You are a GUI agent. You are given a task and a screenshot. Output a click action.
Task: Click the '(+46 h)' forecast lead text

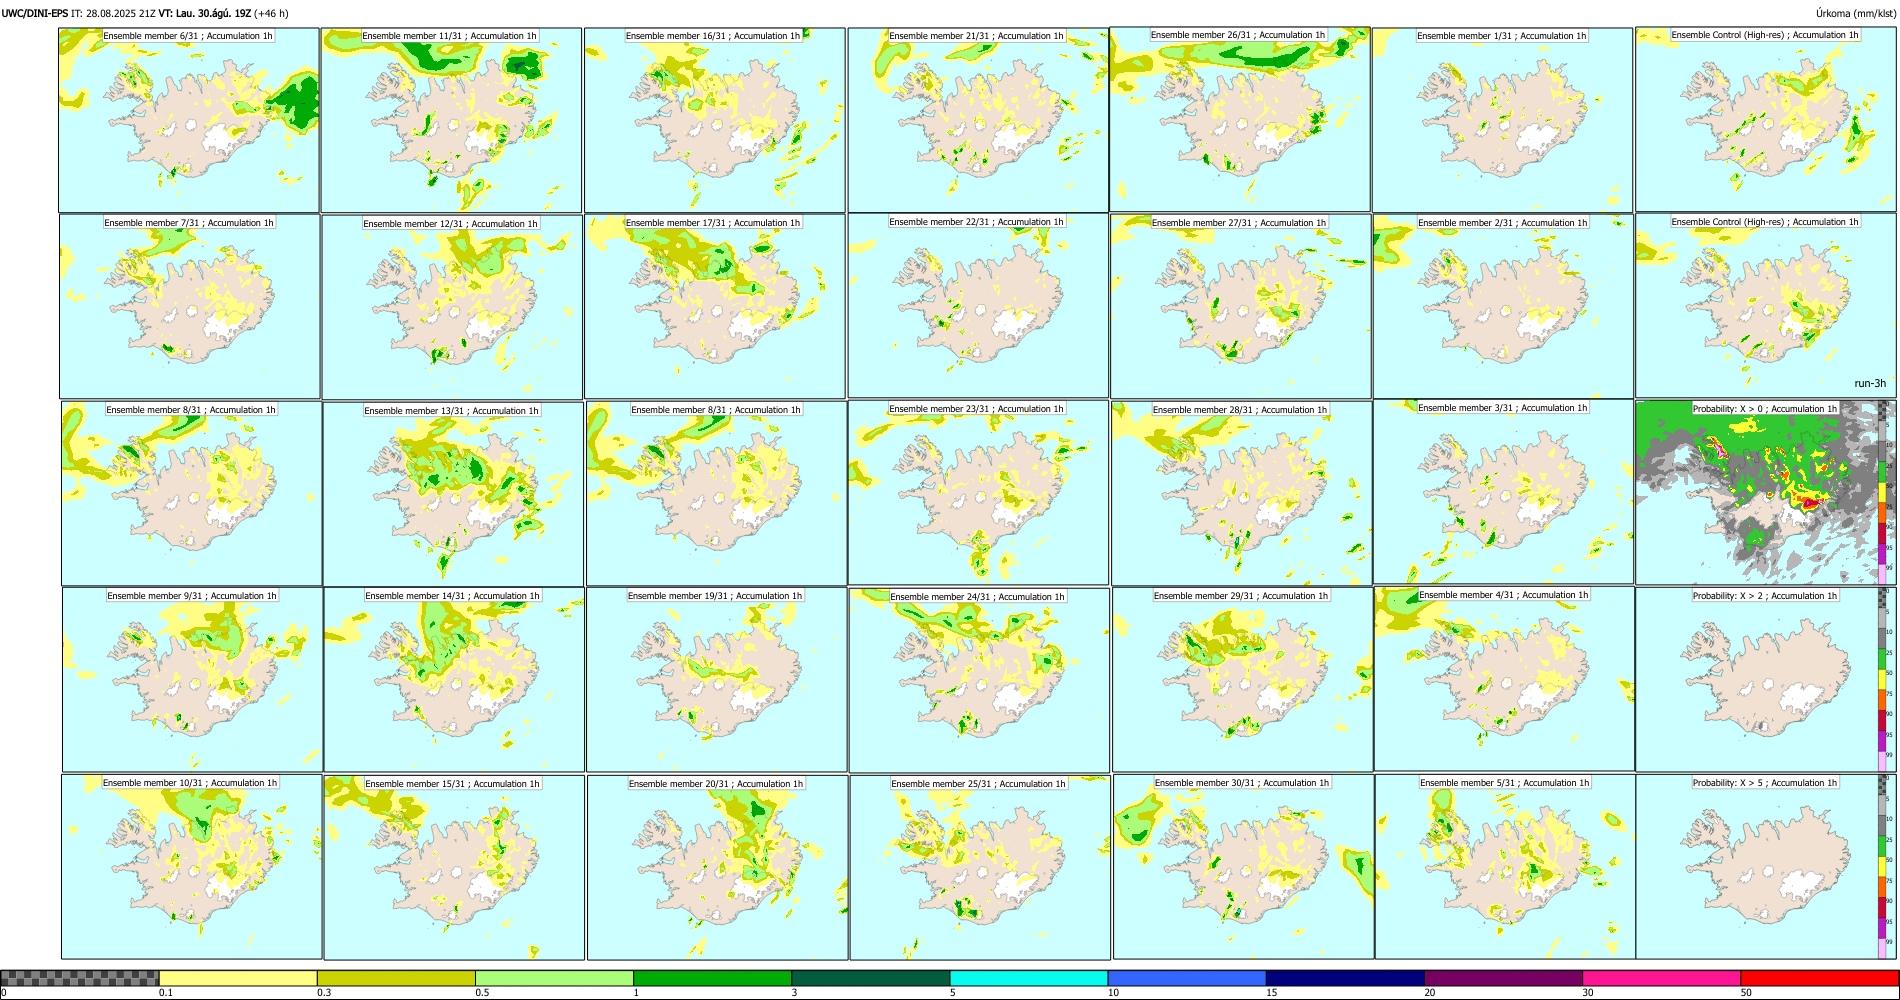(x=271, y=13)
